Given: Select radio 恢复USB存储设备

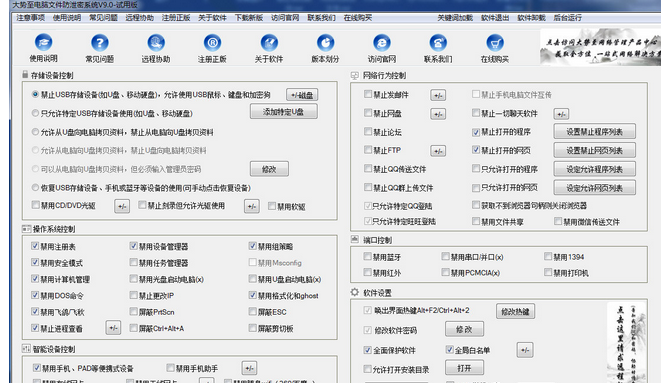Looking at the screenshot, I should click(x=35, y=187).
